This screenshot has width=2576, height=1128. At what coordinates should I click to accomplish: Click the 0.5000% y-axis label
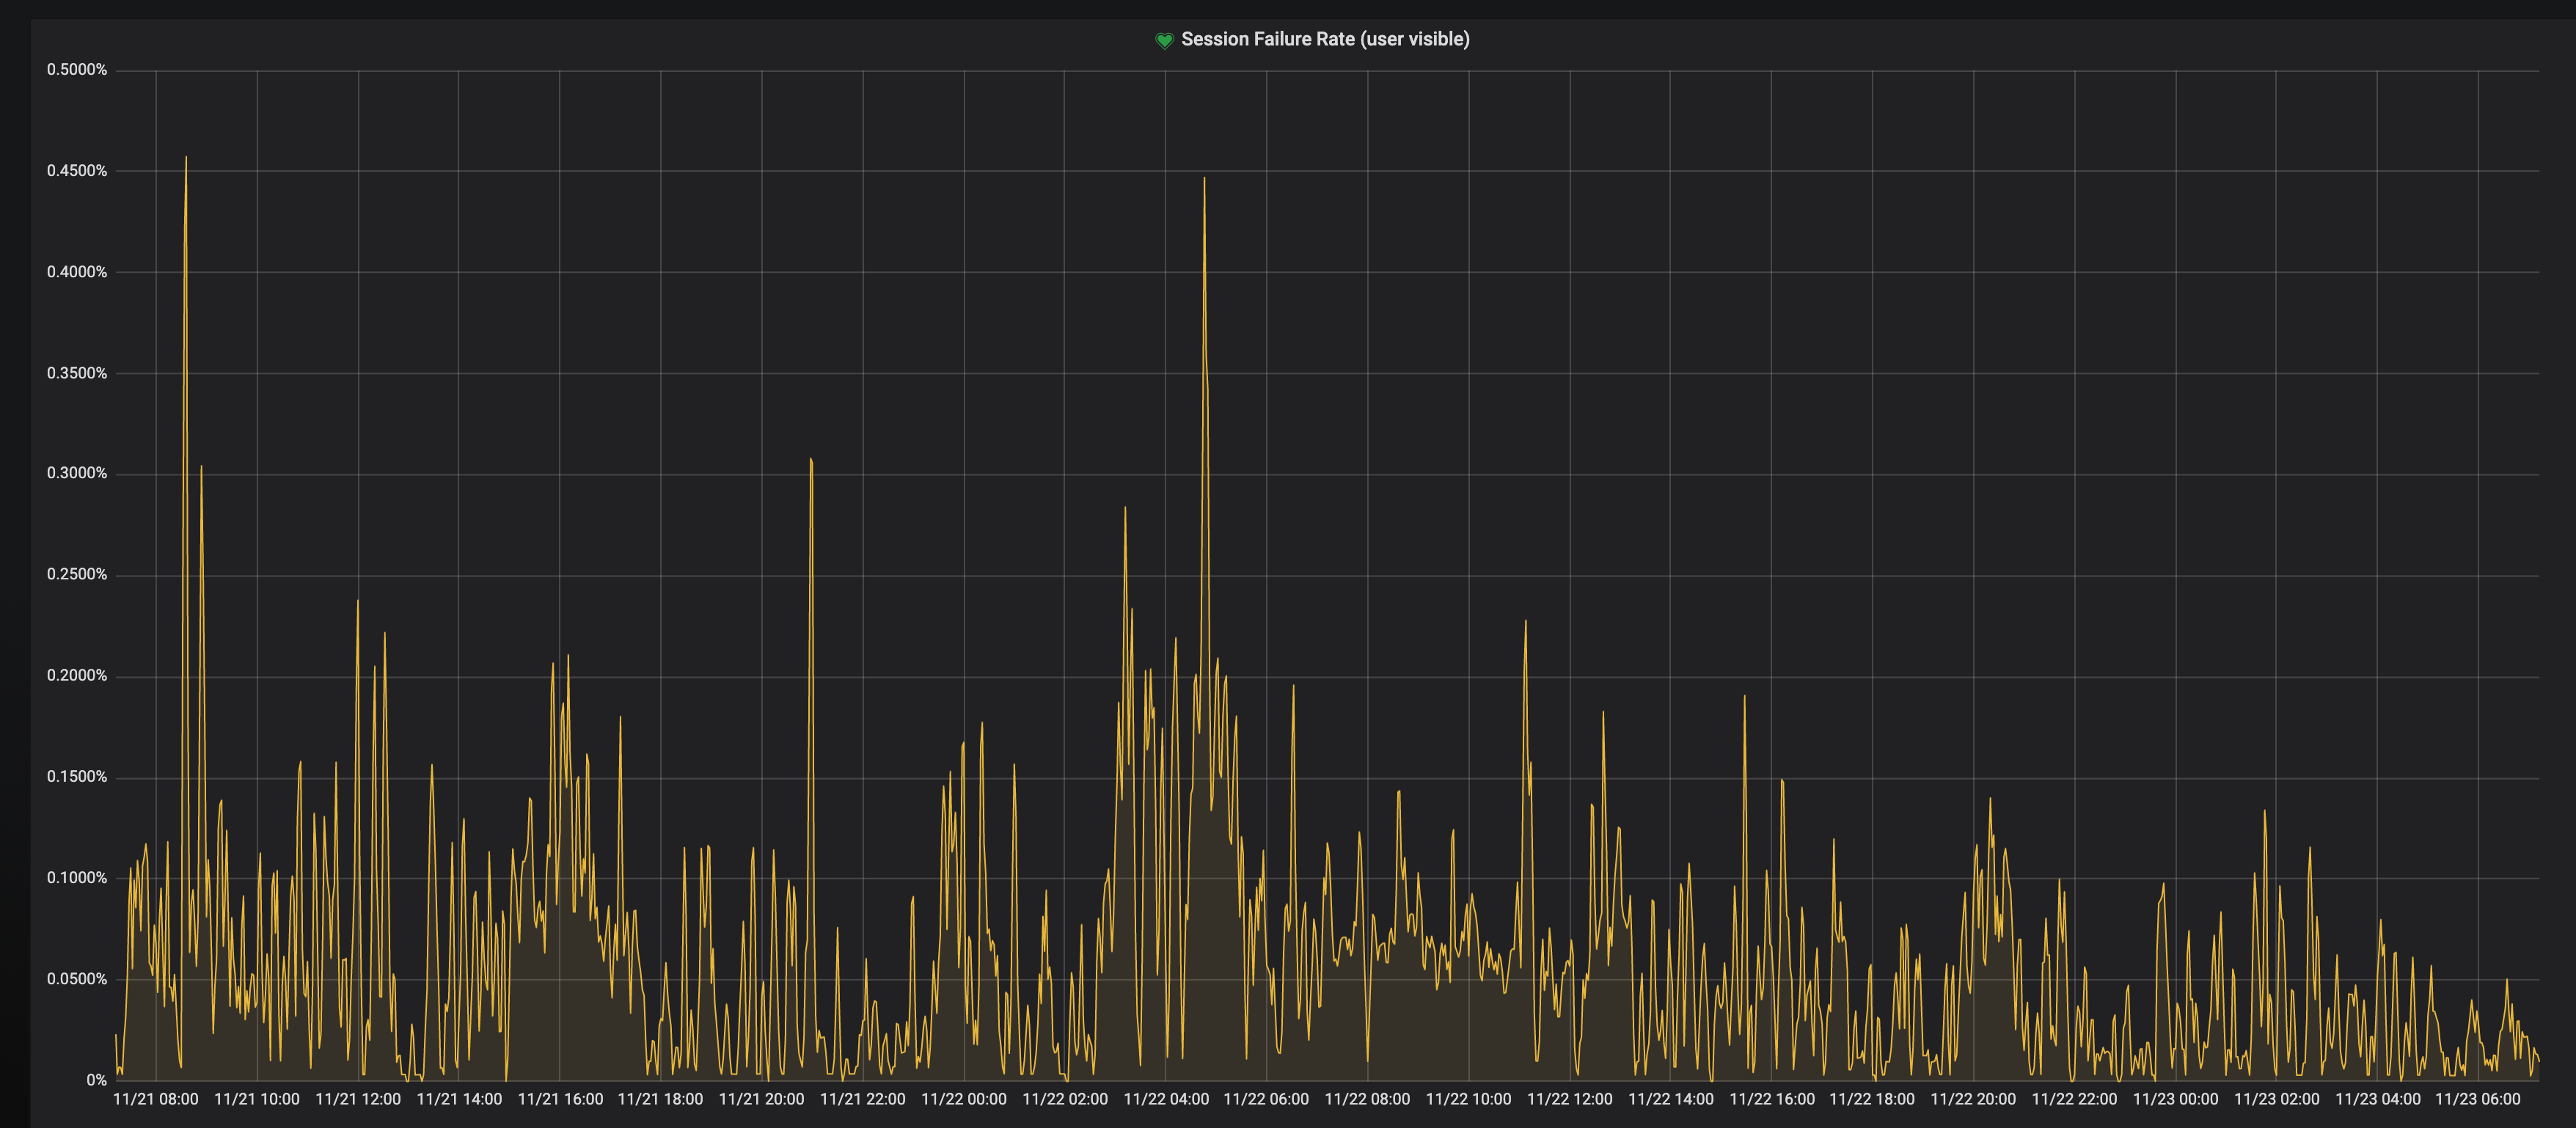pos(77,69)
